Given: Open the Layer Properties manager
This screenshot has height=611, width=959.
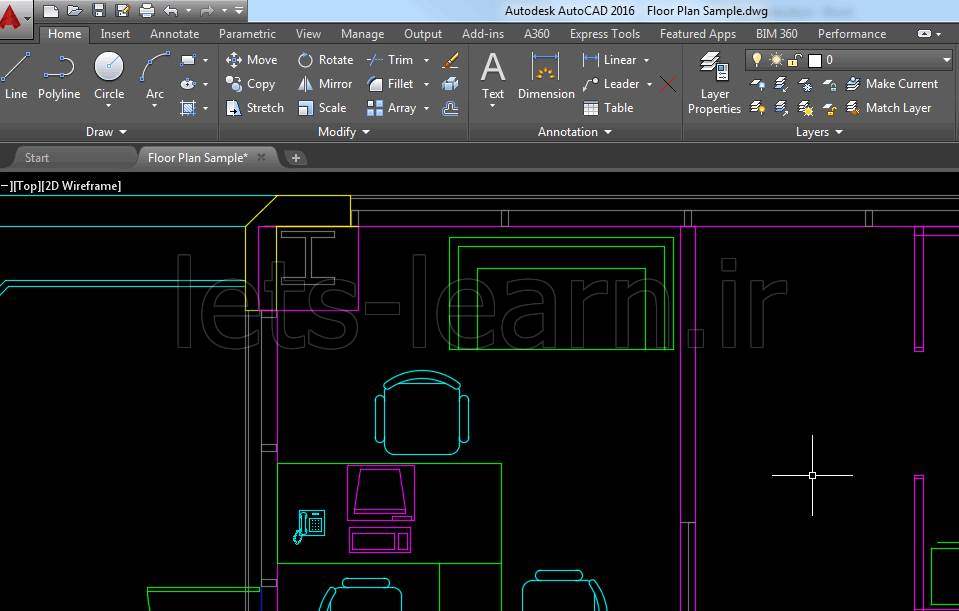Looking at the screenshot, I should tap(714, 83).
